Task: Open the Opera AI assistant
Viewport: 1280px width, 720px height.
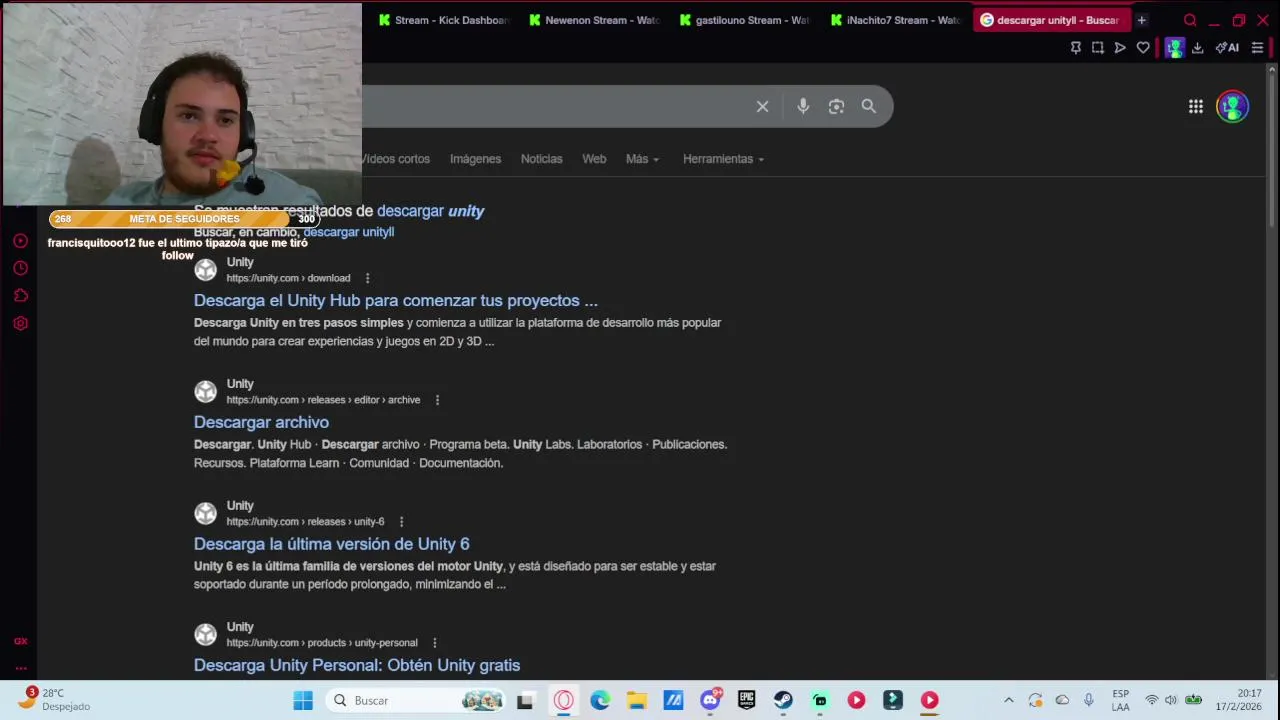Action: coord(1227,47)
